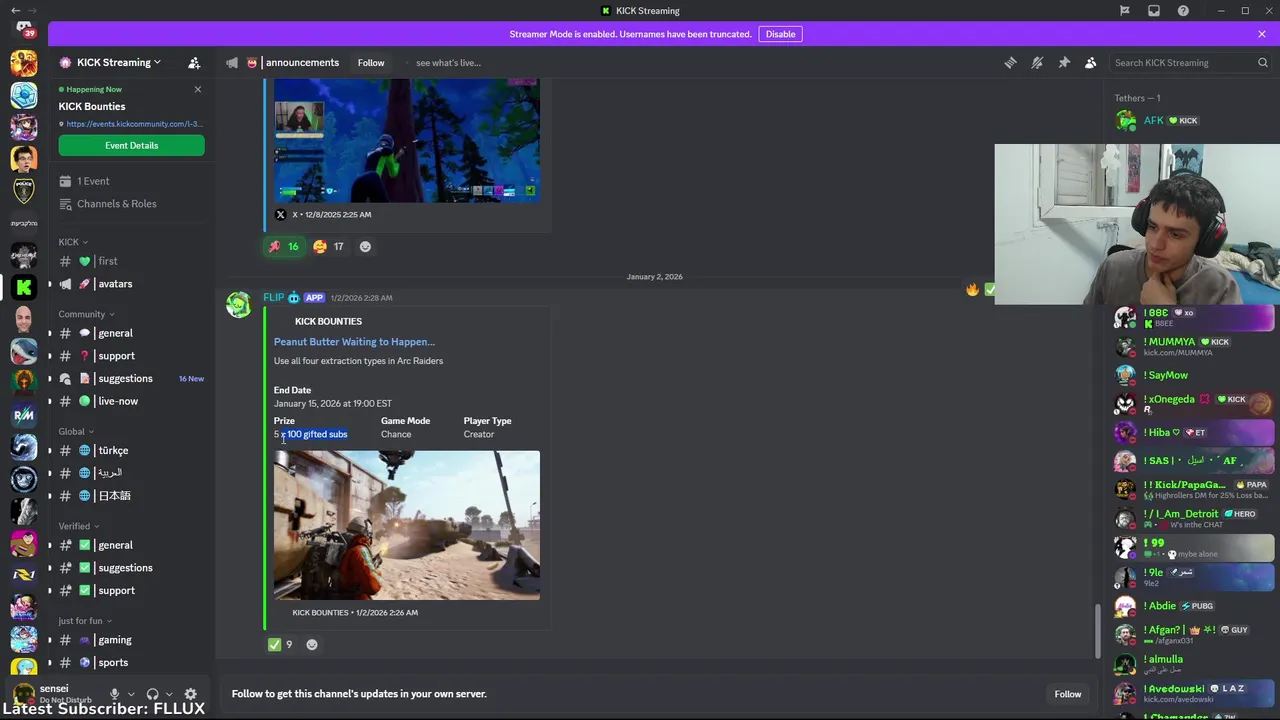Viewport: 1280px width, 720px height.
Task: Collapse the just for fun category
Action: point(85,621)
